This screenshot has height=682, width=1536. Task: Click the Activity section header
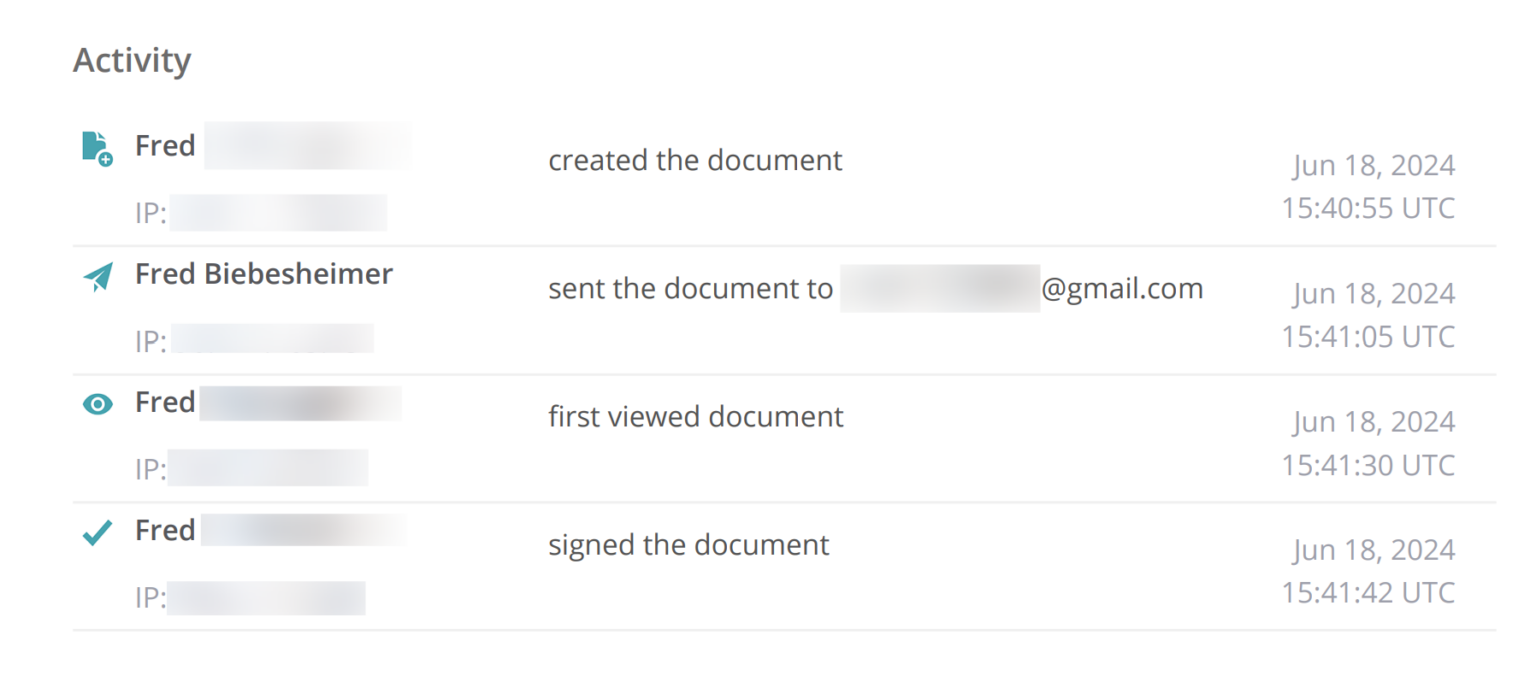(132, 60)
